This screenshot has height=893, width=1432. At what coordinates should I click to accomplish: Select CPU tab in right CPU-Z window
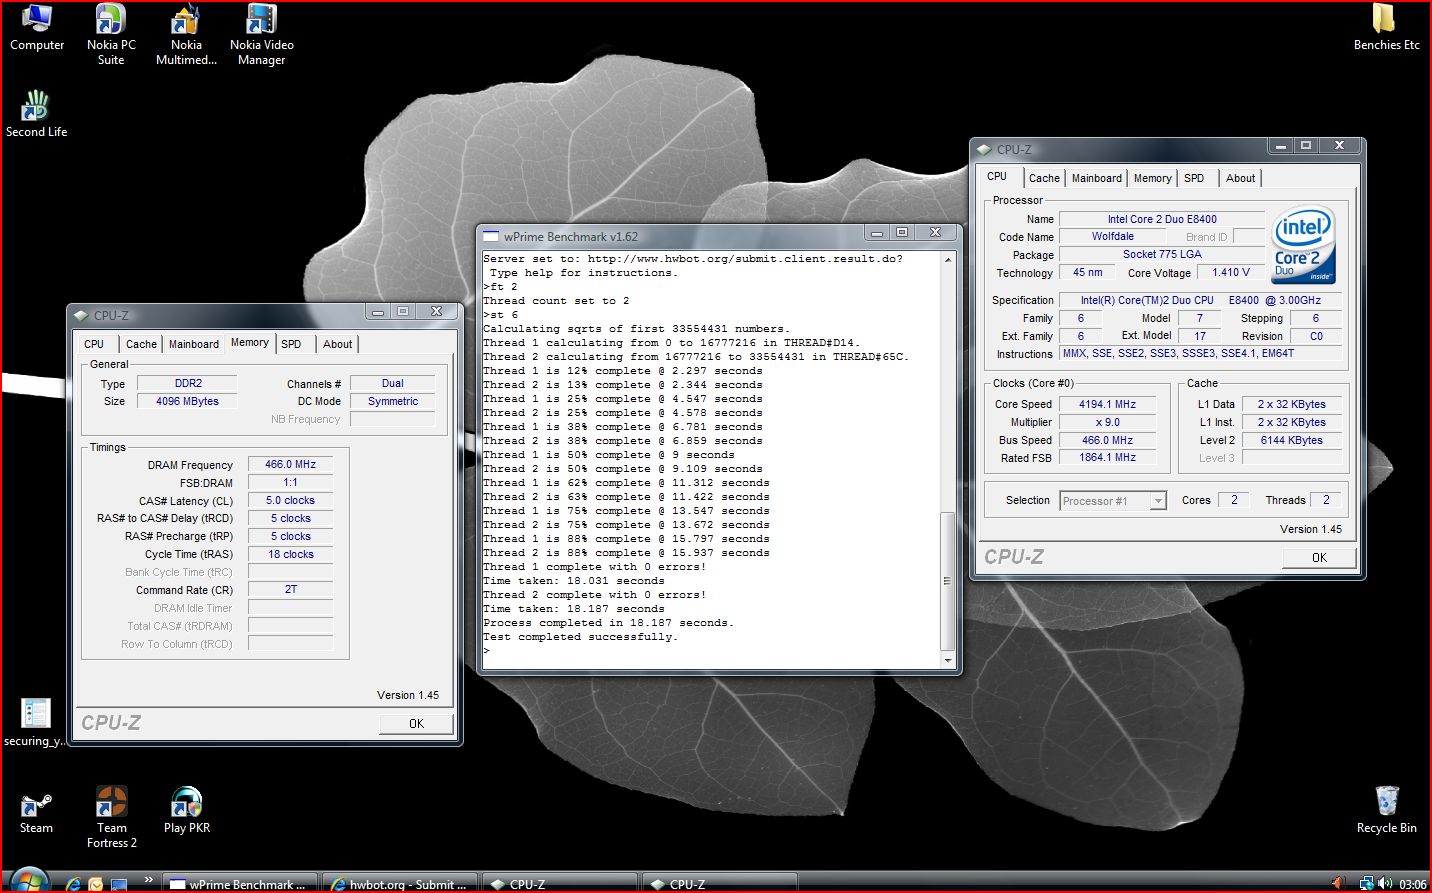(997, 176)
